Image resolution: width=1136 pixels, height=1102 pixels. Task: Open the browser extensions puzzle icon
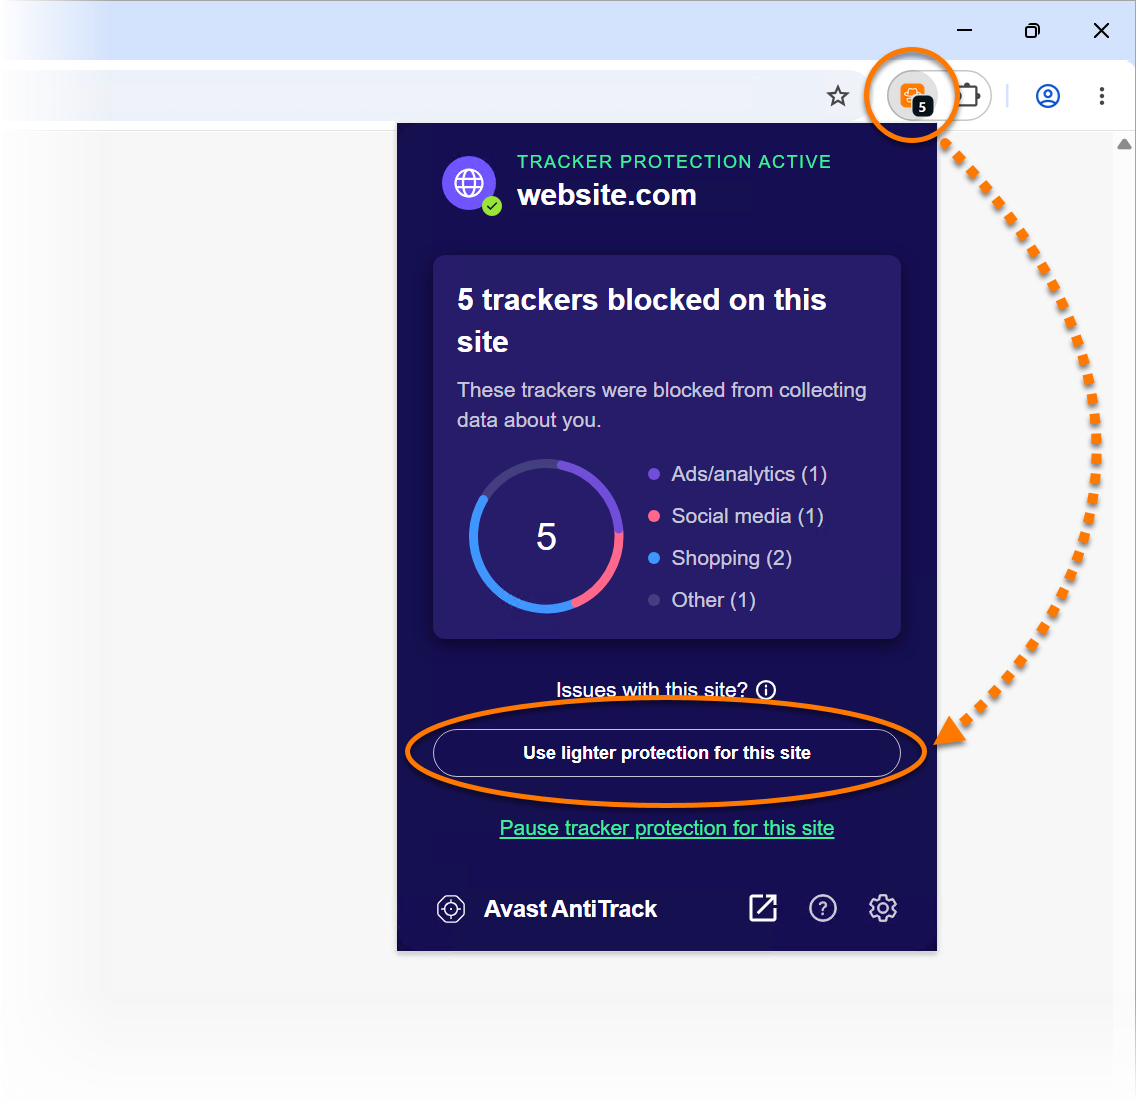click(969, 96)
